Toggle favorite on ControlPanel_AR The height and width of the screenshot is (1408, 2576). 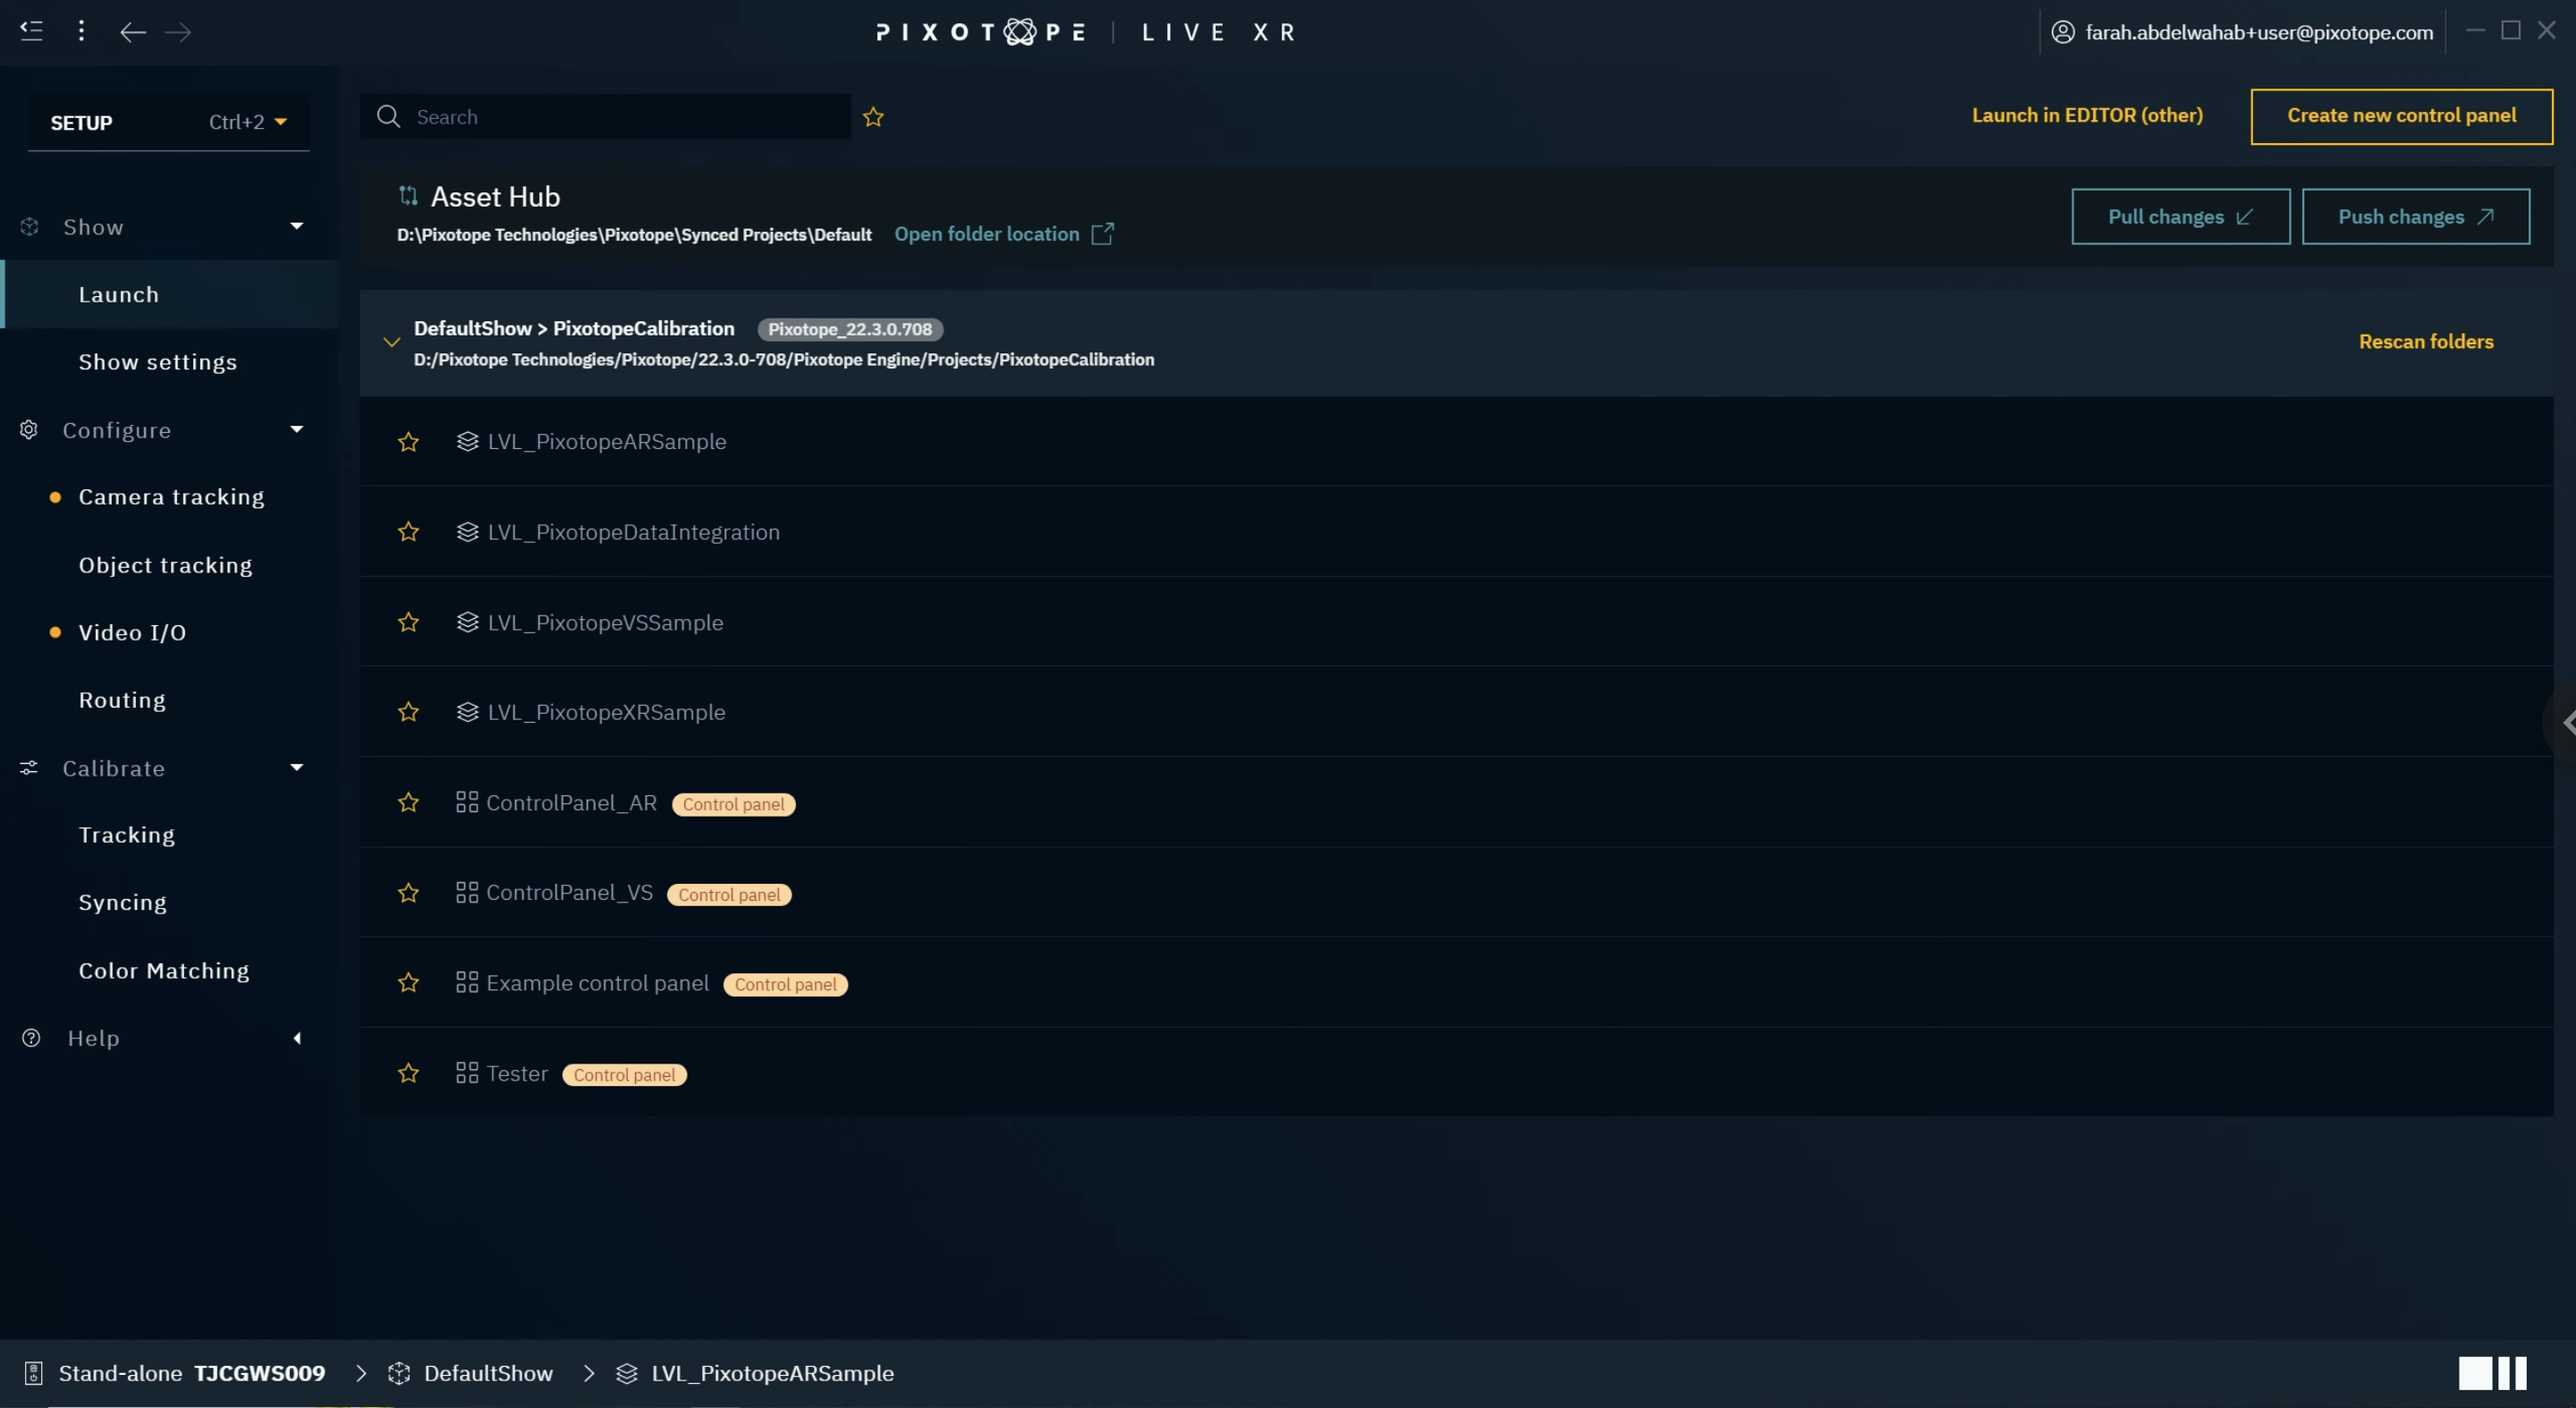[x=408, y=803]
